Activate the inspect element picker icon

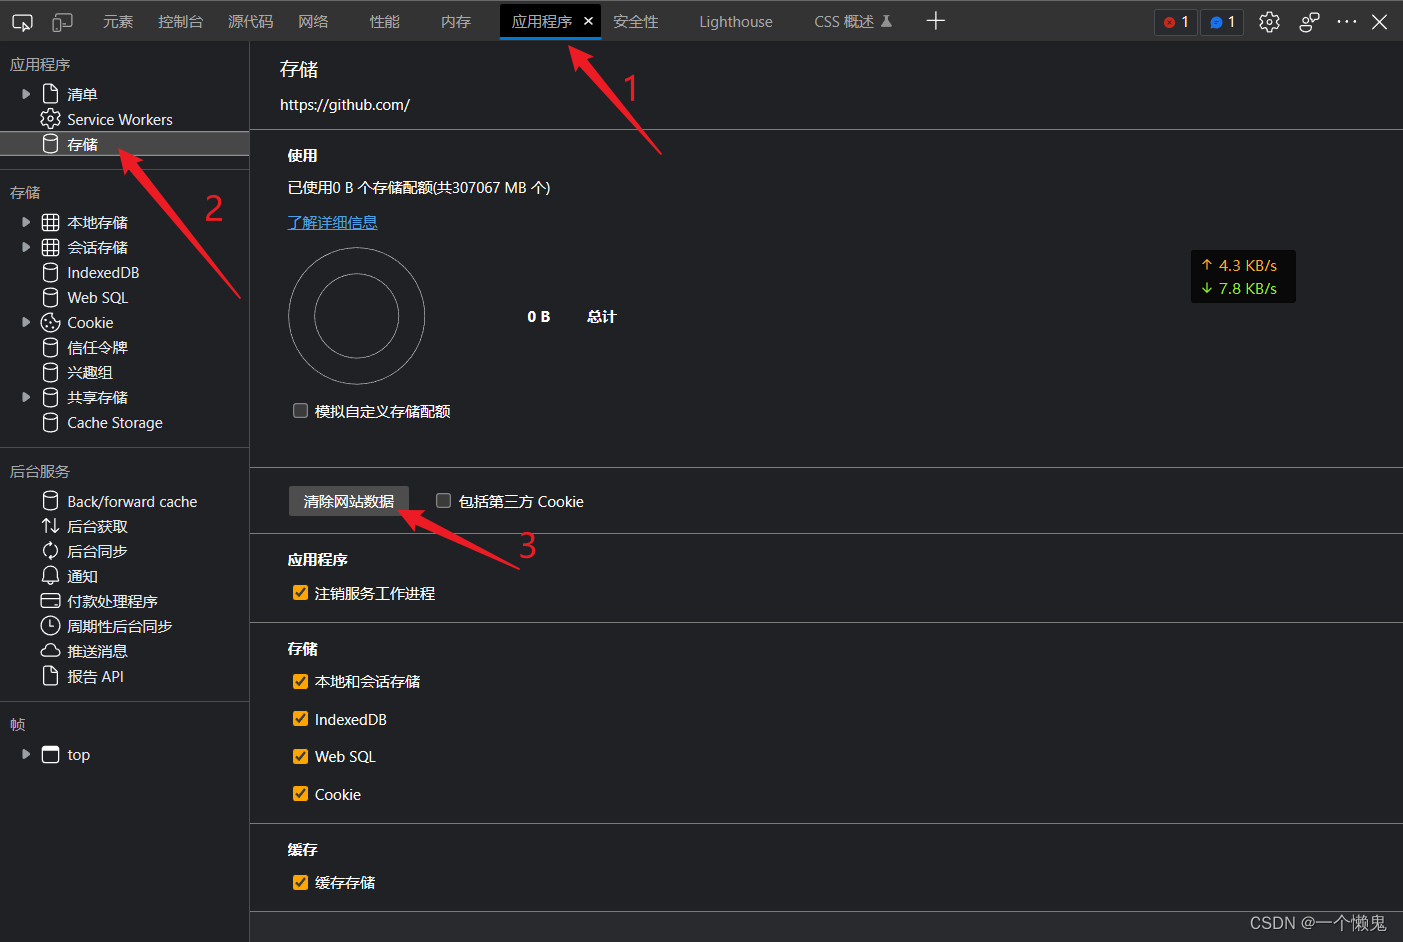pyautogui.click(x=22, y=21)
